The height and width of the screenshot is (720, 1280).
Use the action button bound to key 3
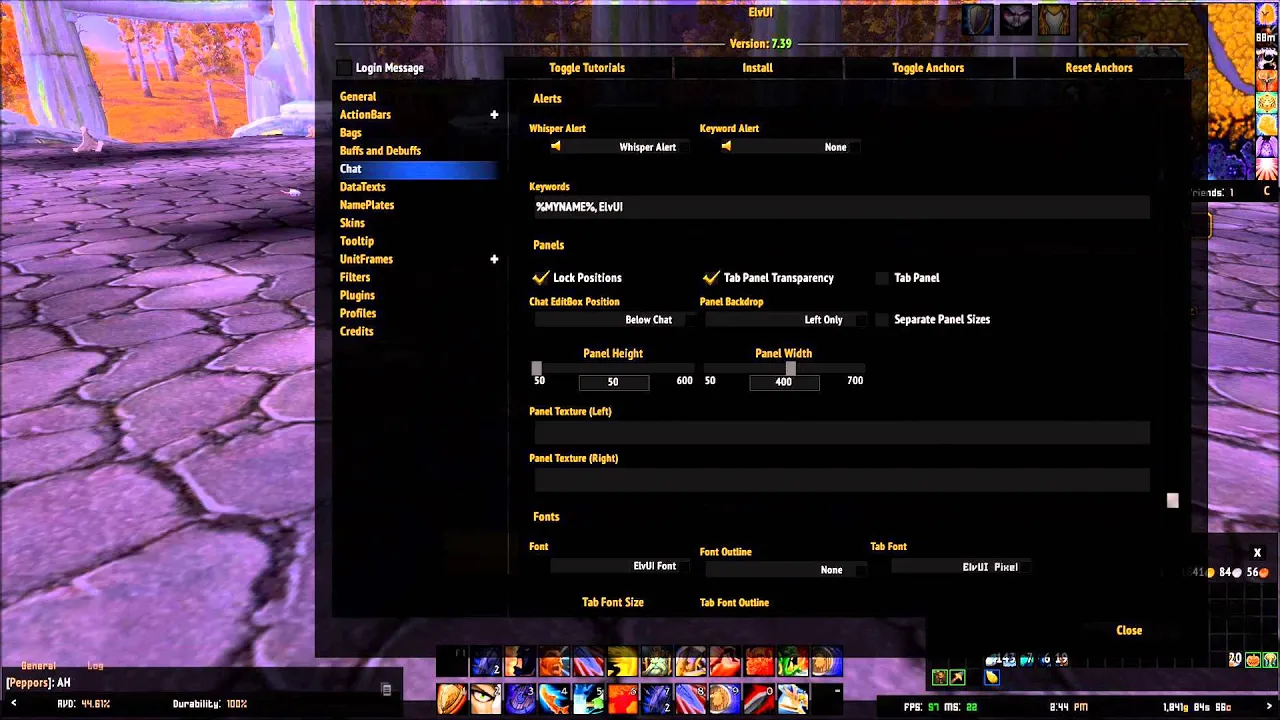tap(520, 697)
